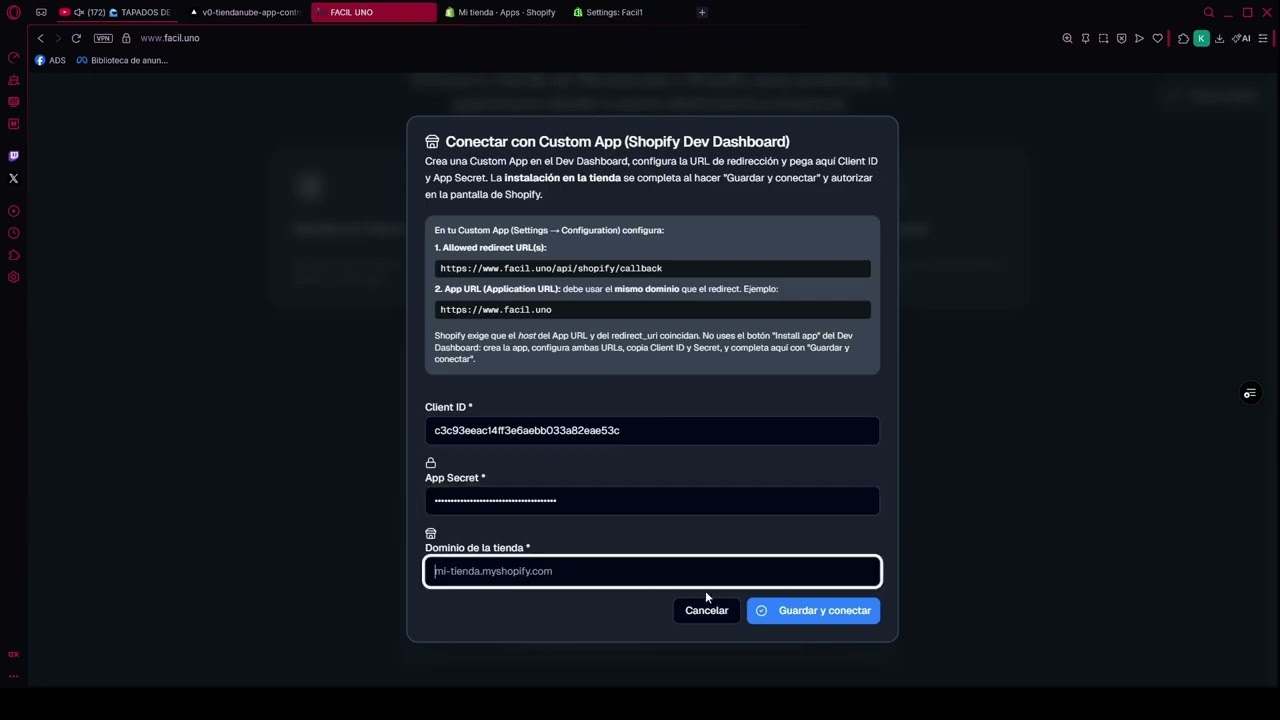
Task: Open the player icon in sidebar
Action: 13,211
